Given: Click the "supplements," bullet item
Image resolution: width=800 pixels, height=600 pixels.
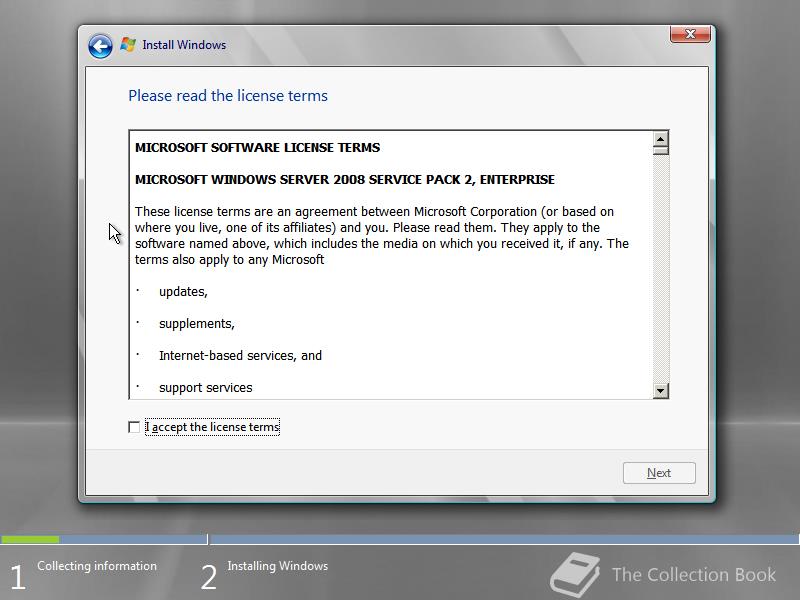Looking at the screenshot, I should [196, 324].
